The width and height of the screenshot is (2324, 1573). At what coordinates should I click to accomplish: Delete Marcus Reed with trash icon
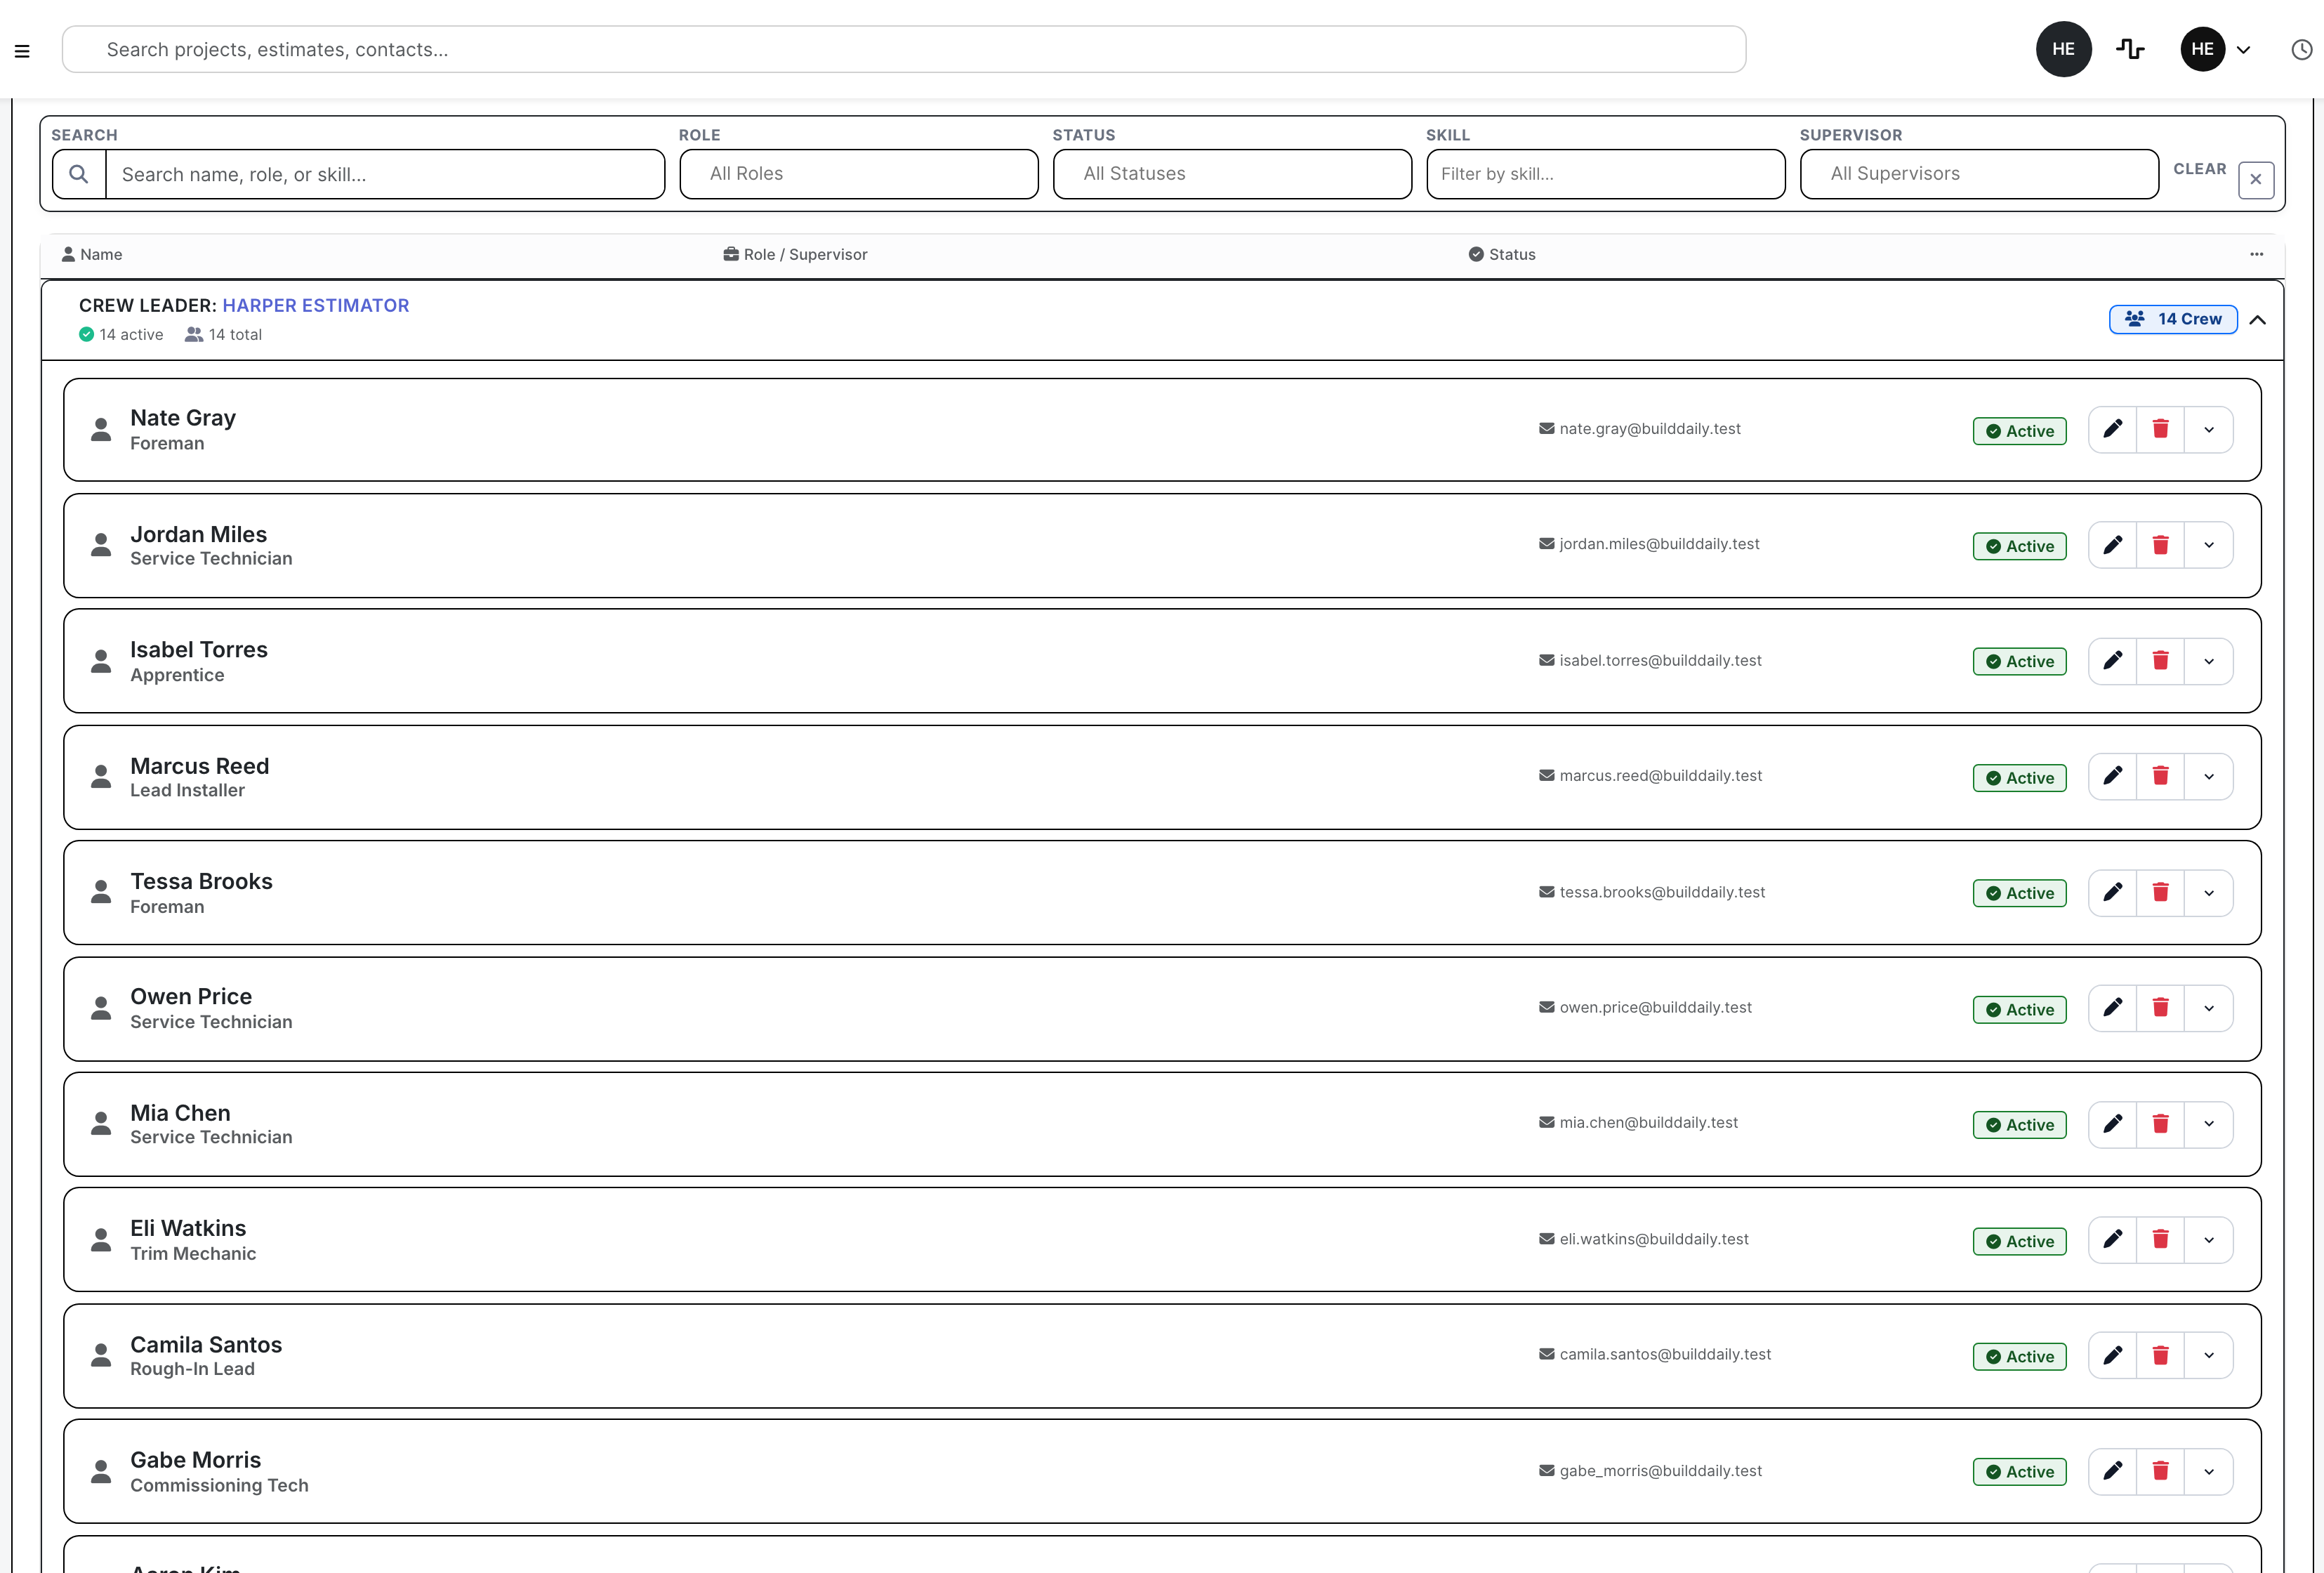[2160, 776]
